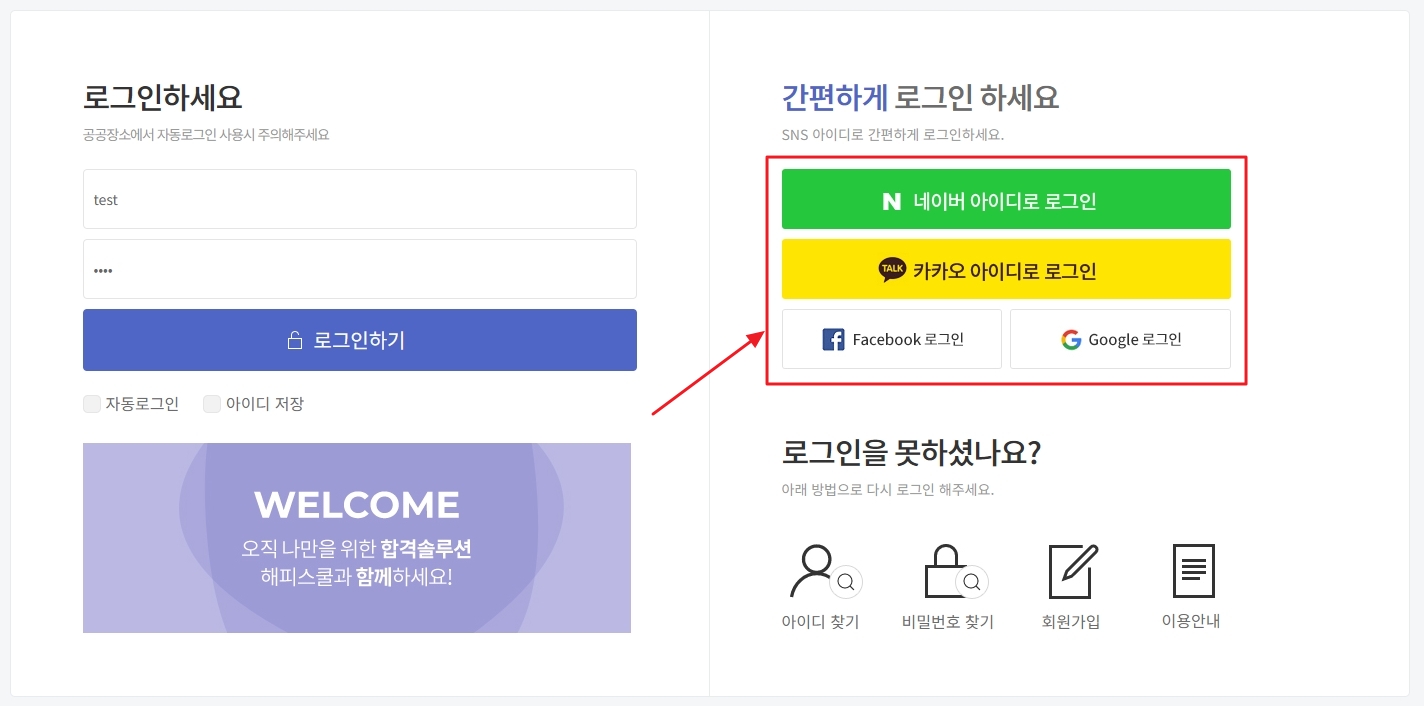Open 이용안내 document icon
The height and width of the screenshot is (706, 1424).
(1193, 571)
